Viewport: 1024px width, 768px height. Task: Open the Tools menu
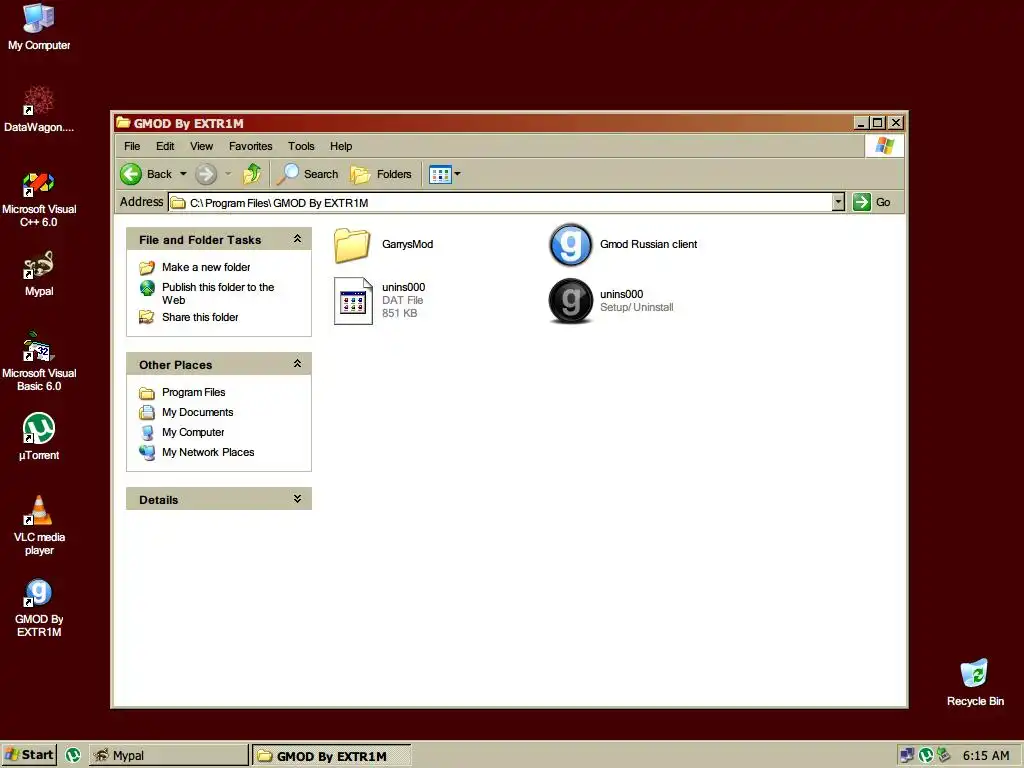301,146
